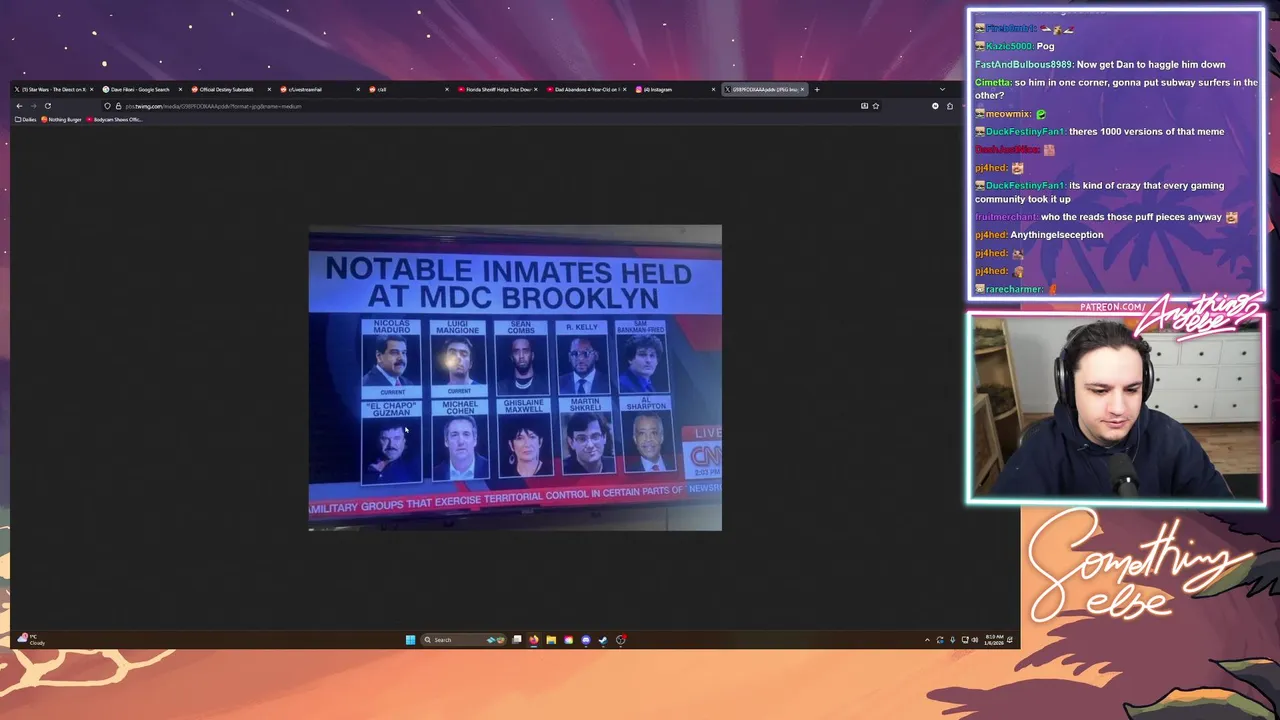Open the Dailies bookmarks folder
The height and width of the screenshot is (720, 1280).
point(25,120)
